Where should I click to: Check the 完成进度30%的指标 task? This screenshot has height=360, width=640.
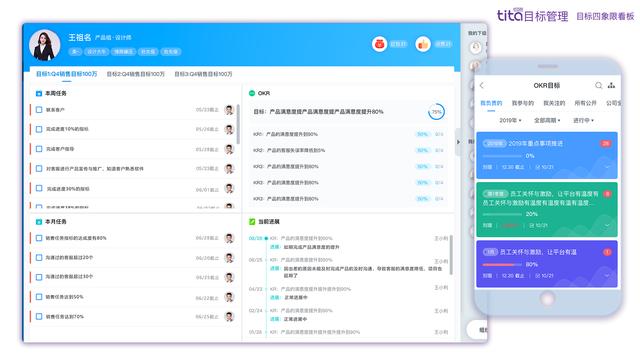pyautogui.click(x=39, y=189)
